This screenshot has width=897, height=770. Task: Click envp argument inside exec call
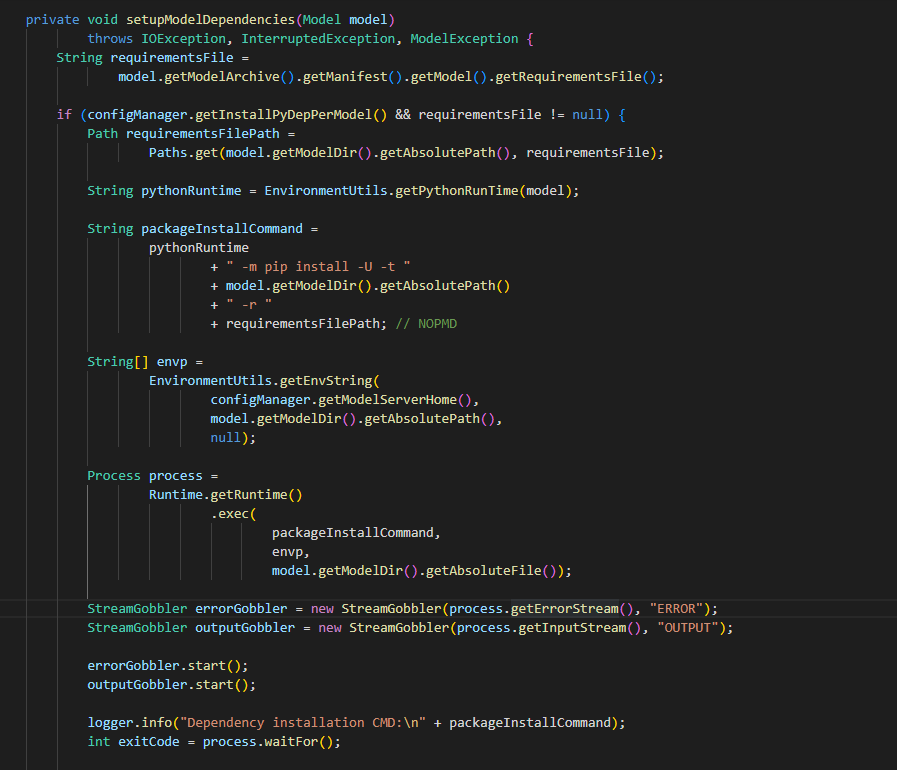tap(287, 552)
